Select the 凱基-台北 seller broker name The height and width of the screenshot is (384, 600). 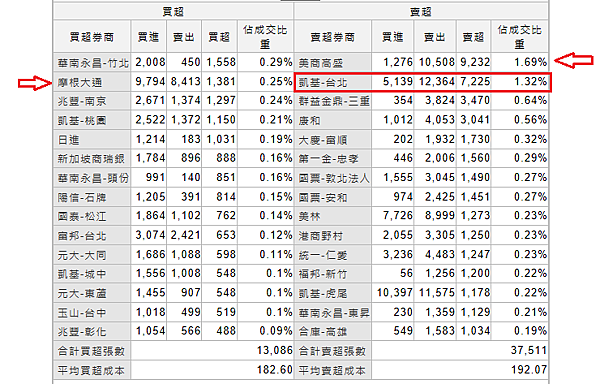(323, 82)
